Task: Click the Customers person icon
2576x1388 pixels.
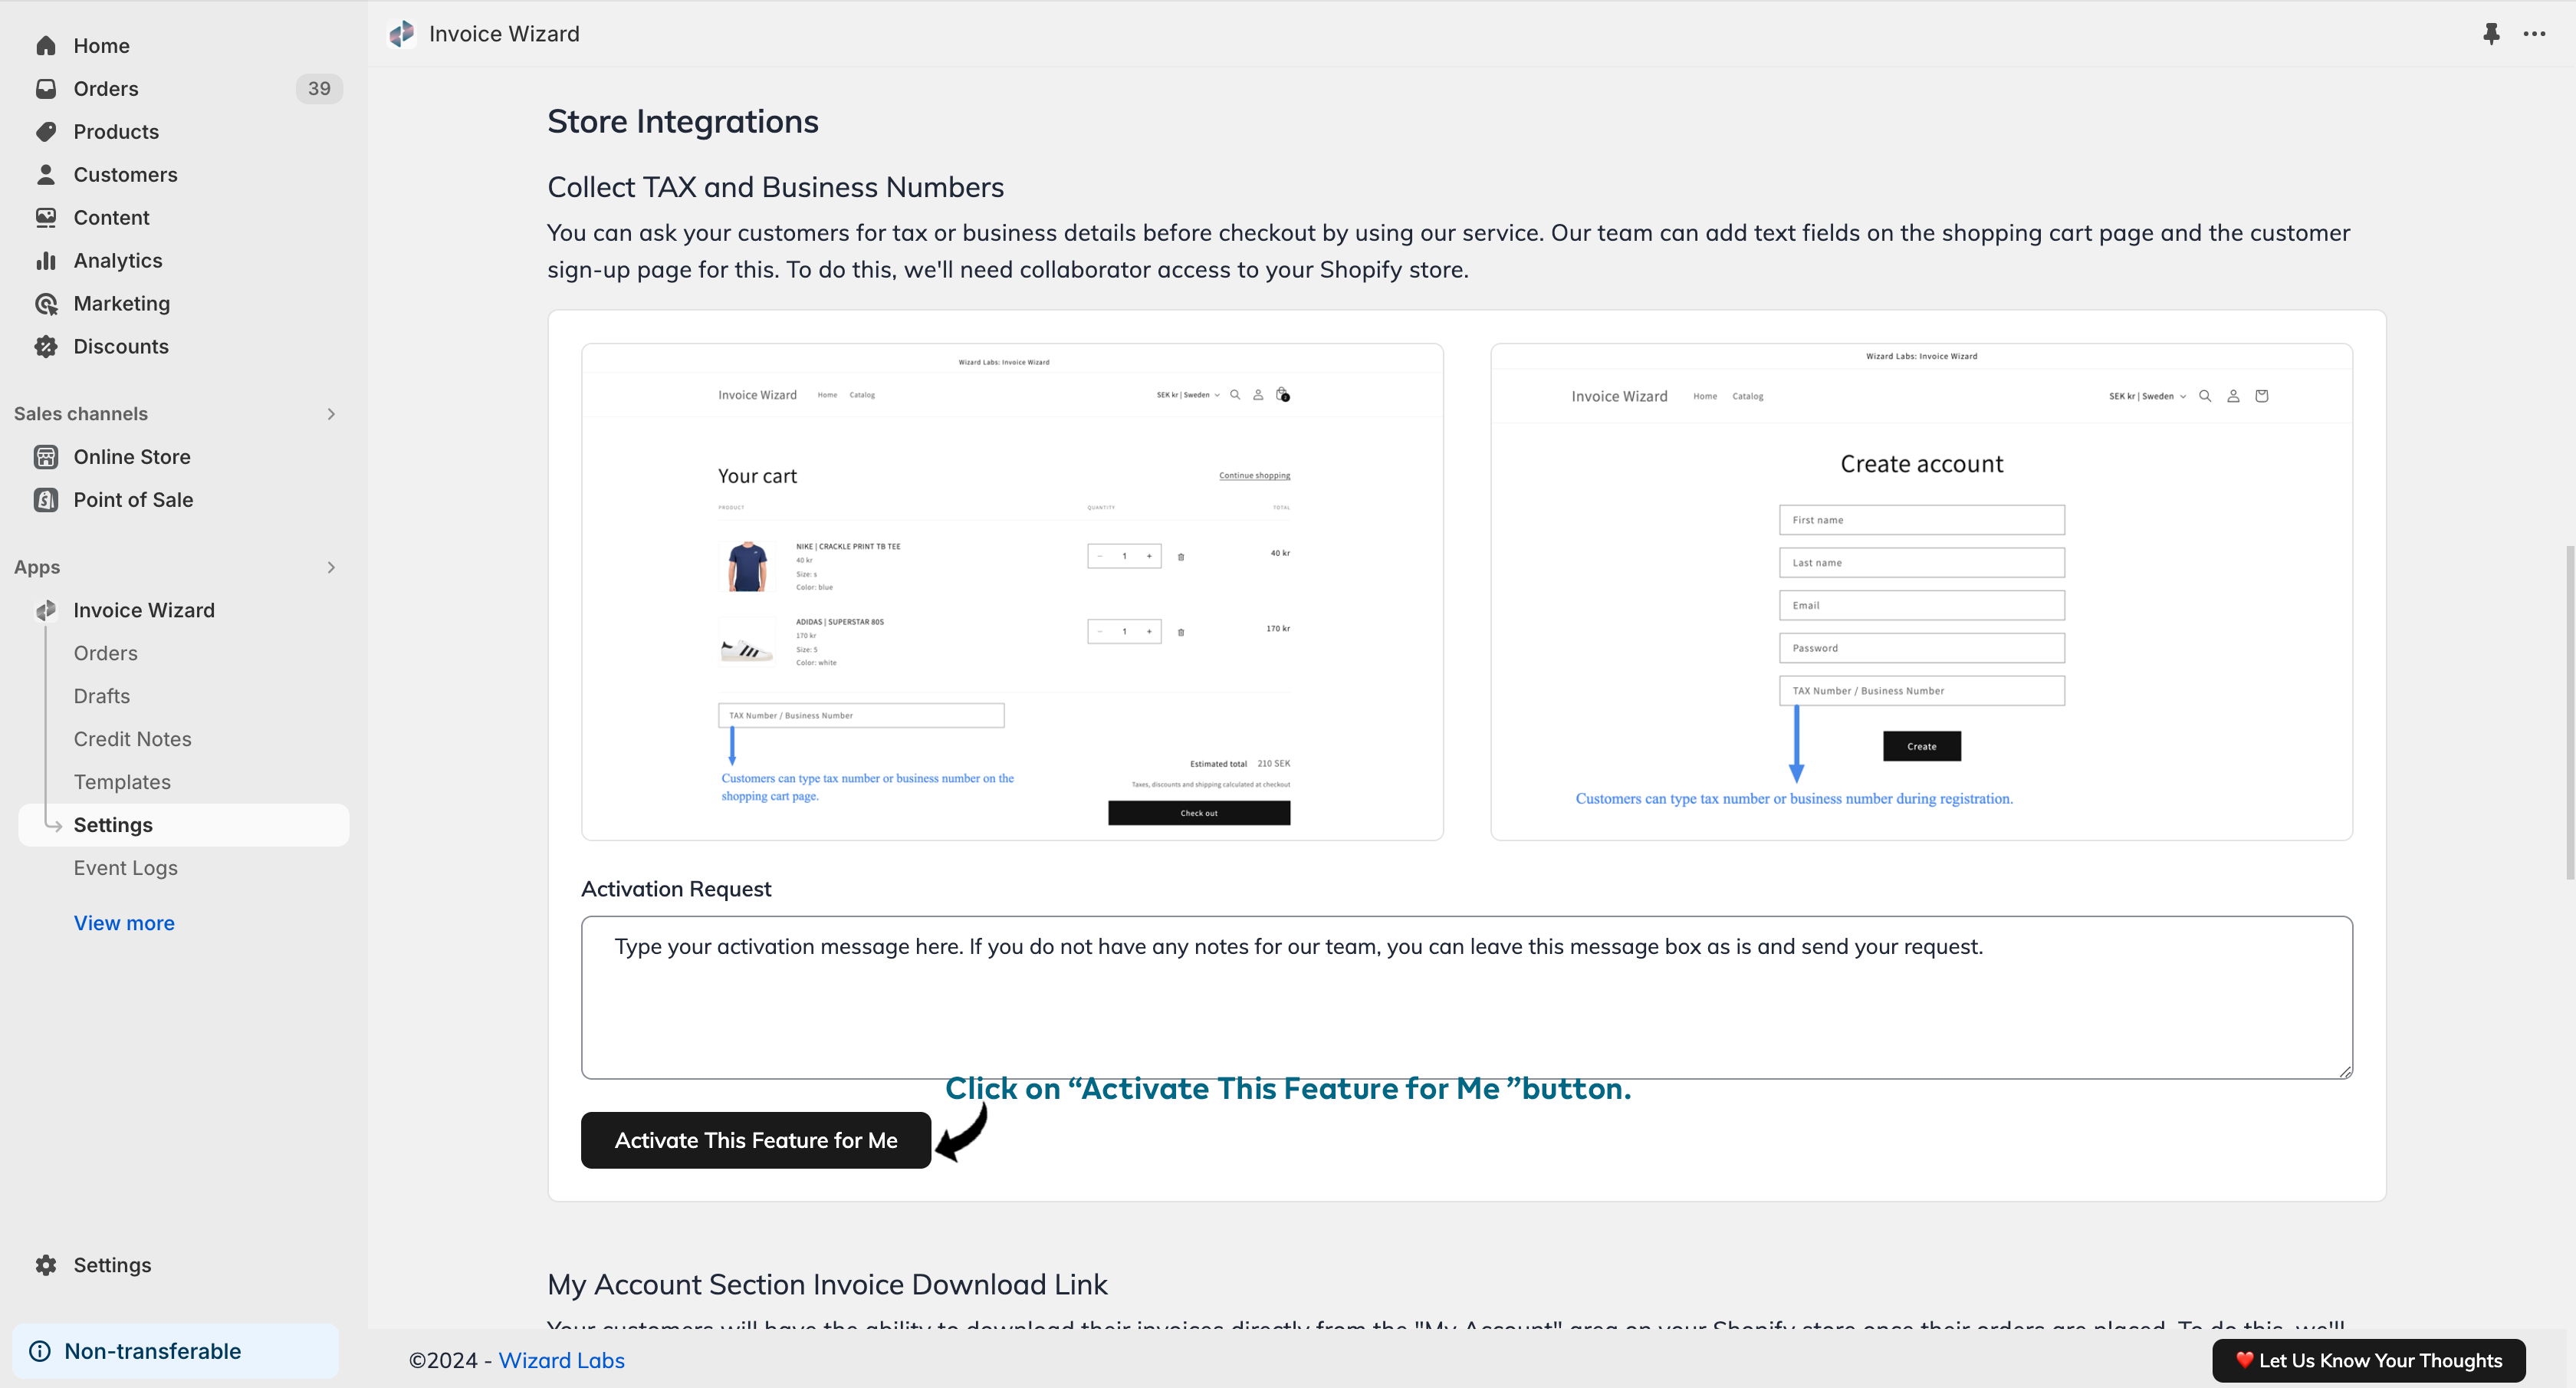Action: point(46,175)
